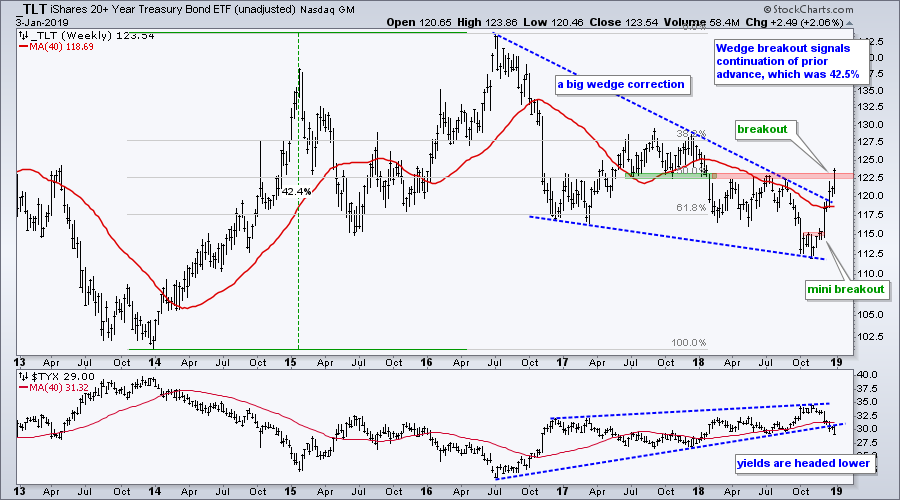Click the red line marker beside MA(40) 118.69

[22, 46]
